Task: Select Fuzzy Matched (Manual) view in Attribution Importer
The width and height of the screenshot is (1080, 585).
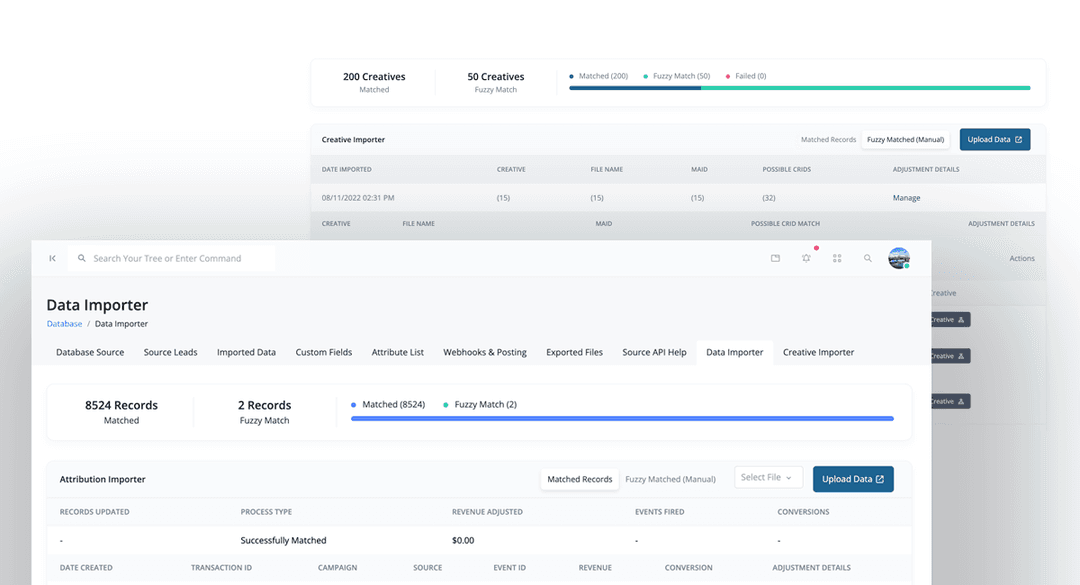Action: [x=671, y=479]
